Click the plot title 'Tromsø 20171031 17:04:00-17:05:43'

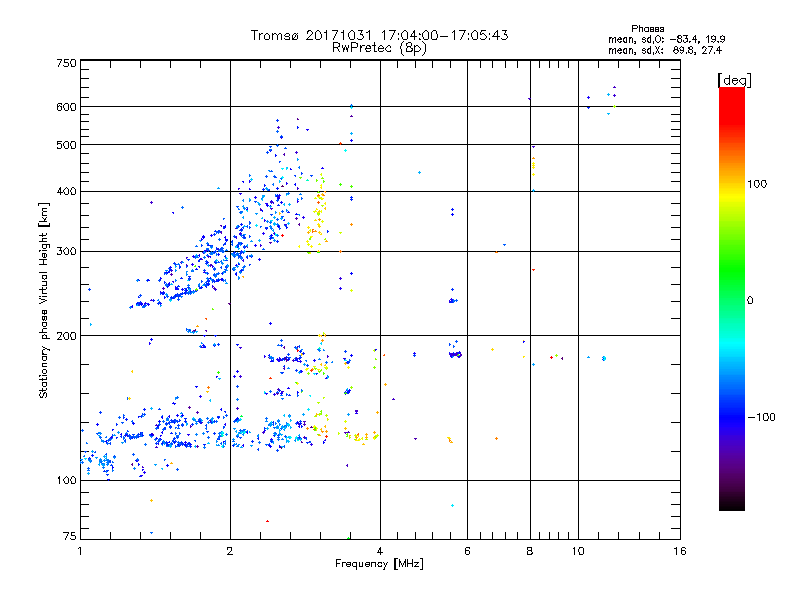pos(379,35)
